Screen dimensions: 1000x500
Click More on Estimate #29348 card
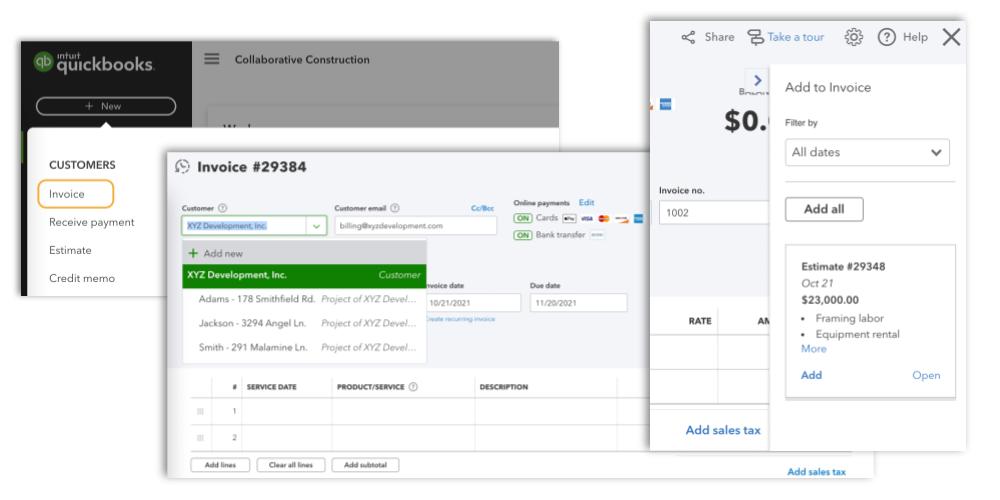pos(813,349)
